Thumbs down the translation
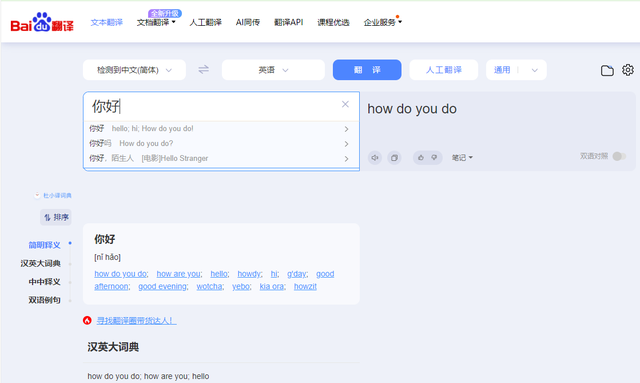This screenshot has height=383, width=640. coord(434,158)
